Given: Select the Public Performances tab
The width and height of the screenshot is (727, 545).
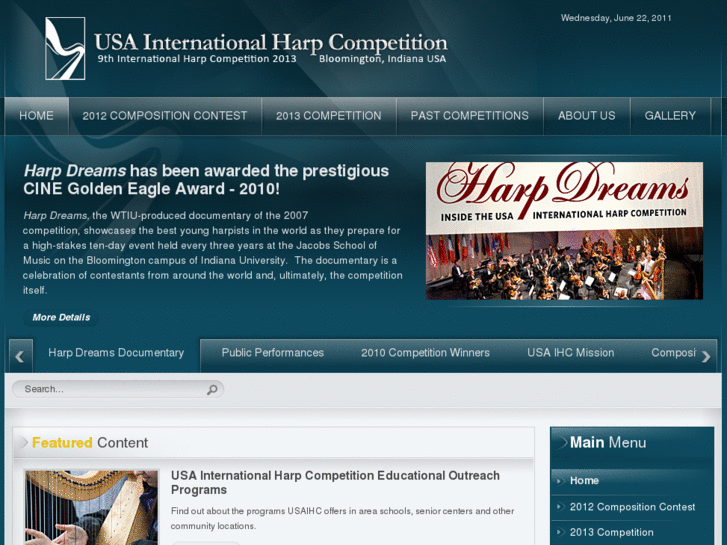Looking at the screenshot, I should [273, 353].
